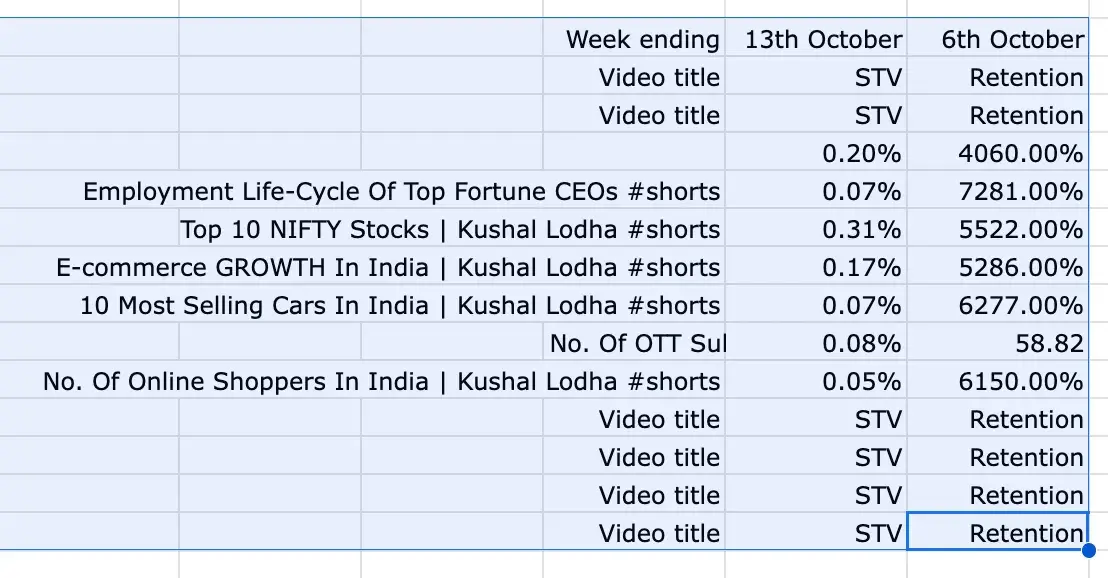1108x578 pixels.
Task: Select the No. Of Online Shoppers cell
Action: [x=381, y=382]
